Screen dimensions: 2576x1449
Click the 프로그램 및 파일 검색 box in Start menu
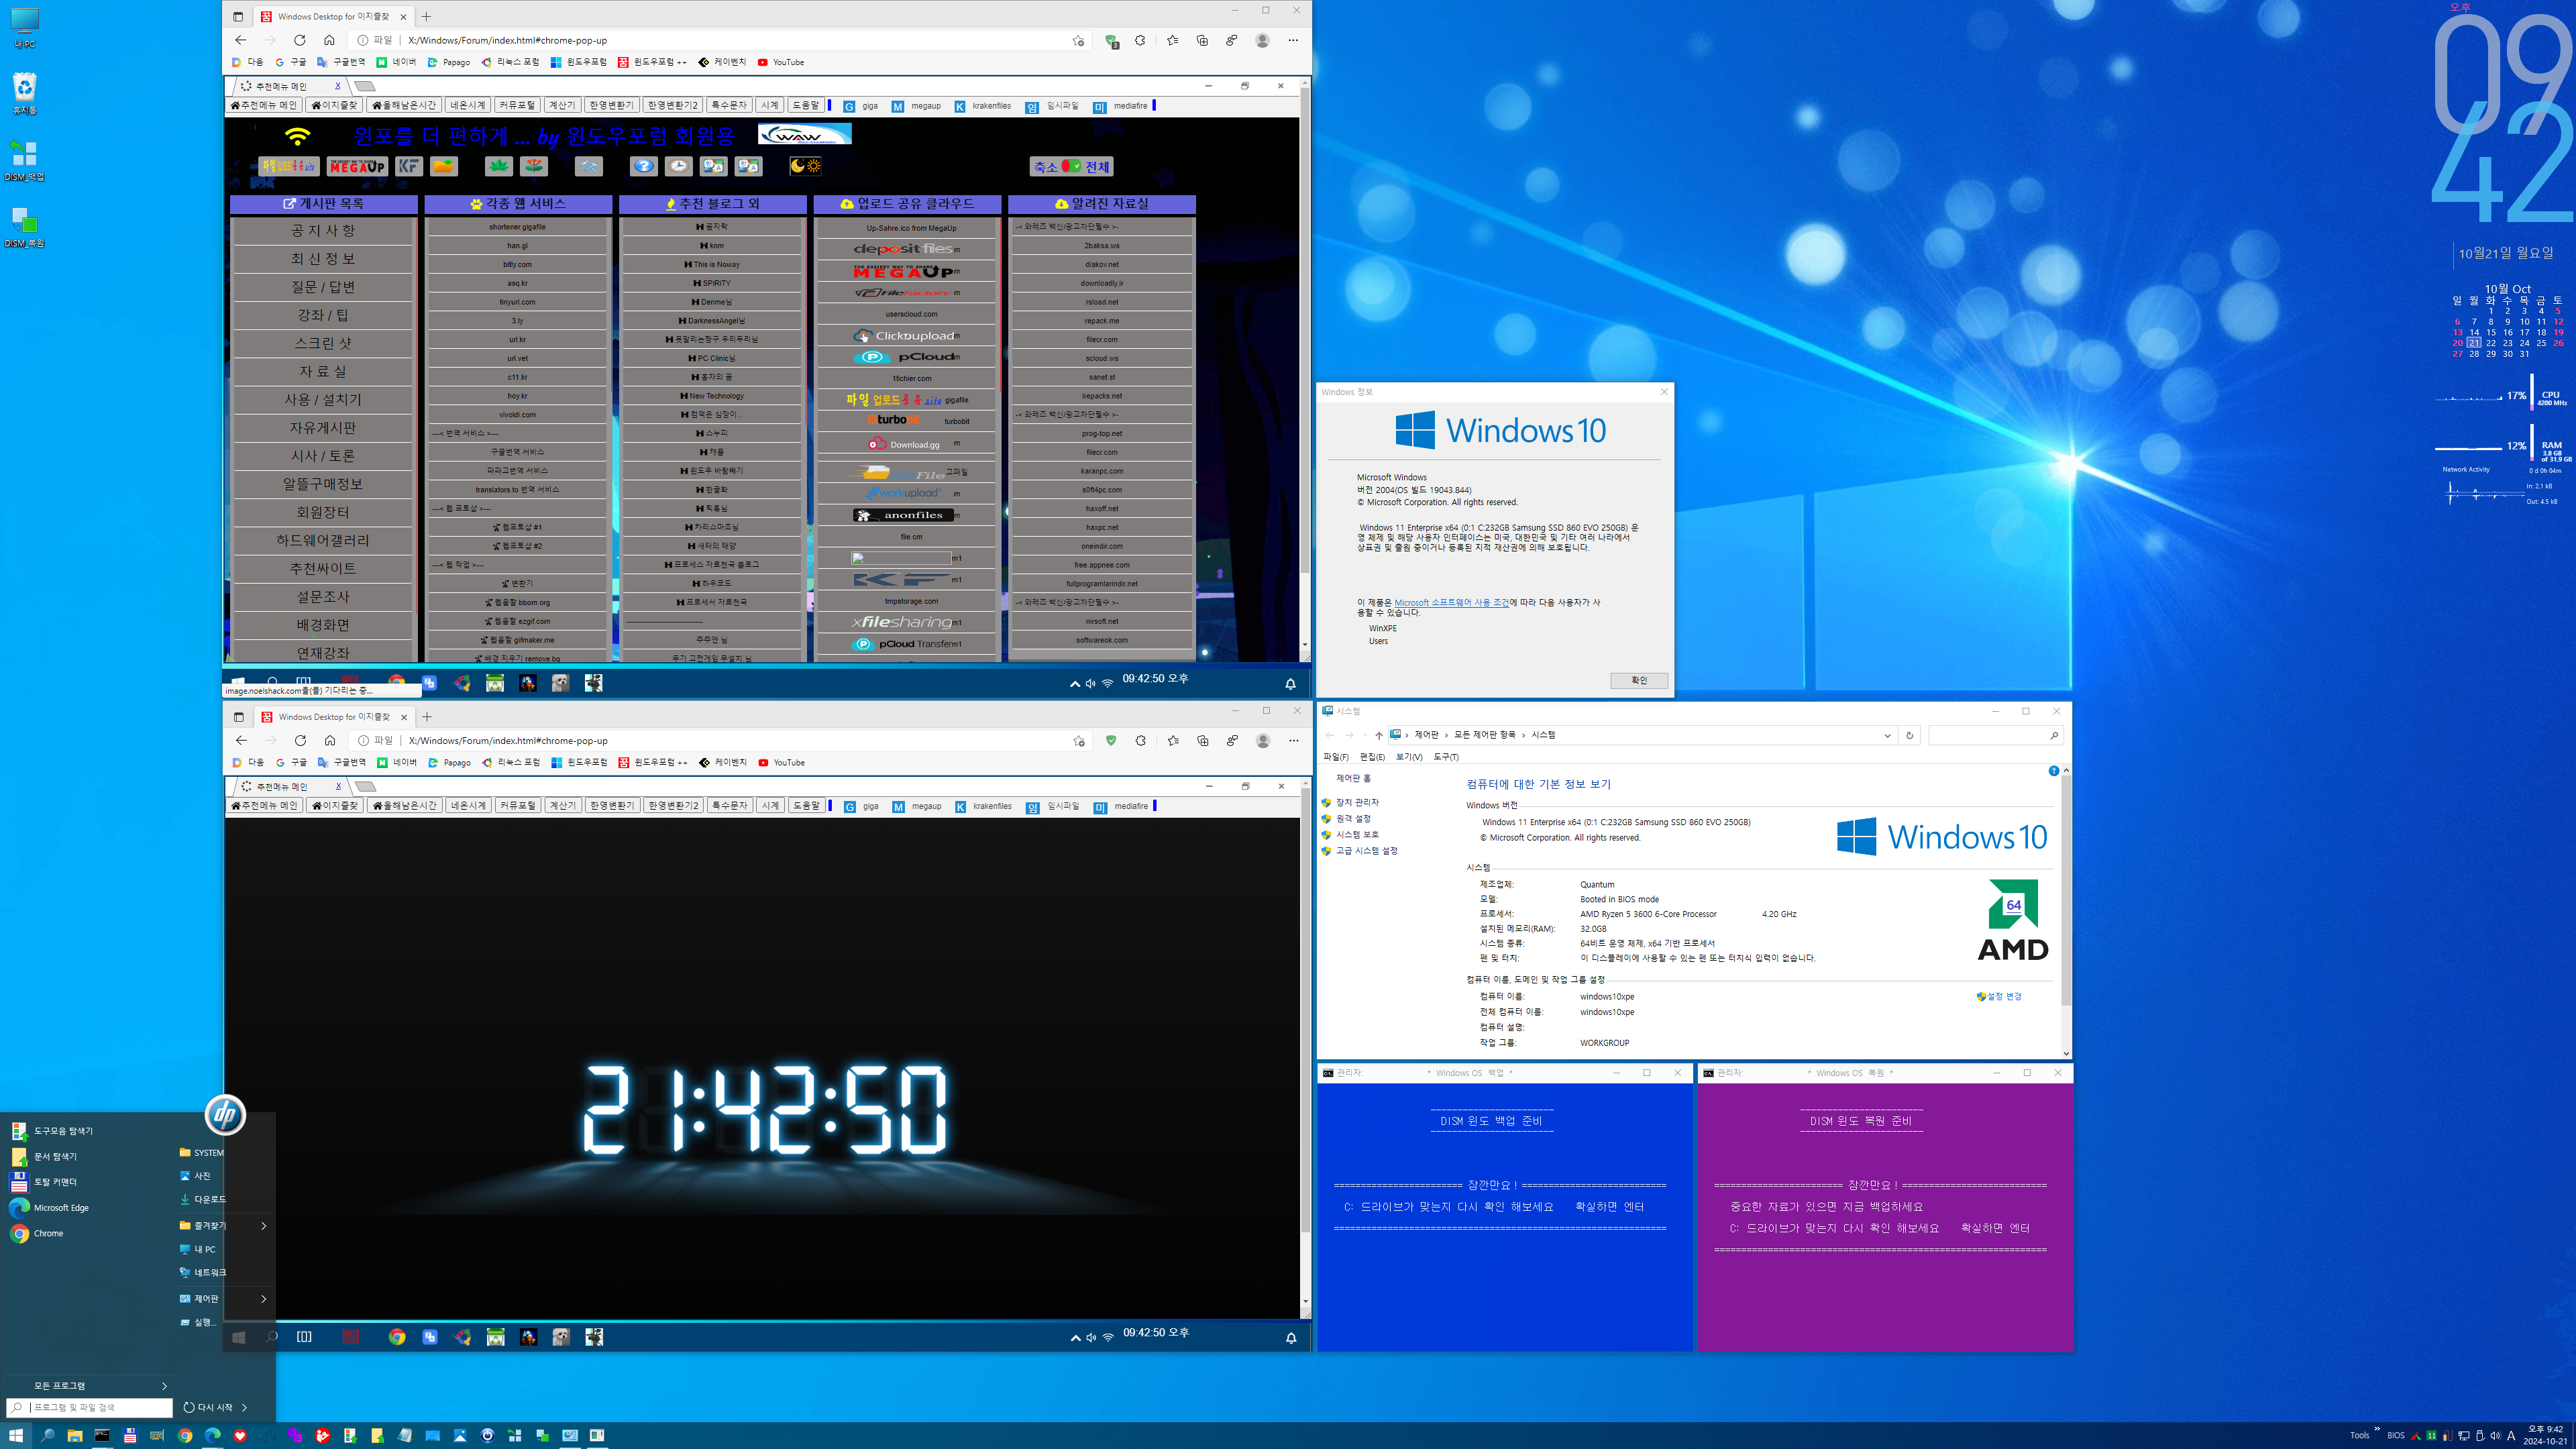[90, 1408]
